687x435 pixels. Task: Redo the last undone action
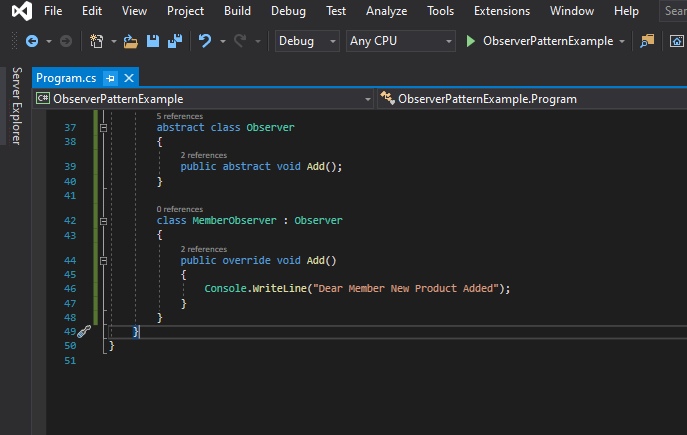point(240,41)
